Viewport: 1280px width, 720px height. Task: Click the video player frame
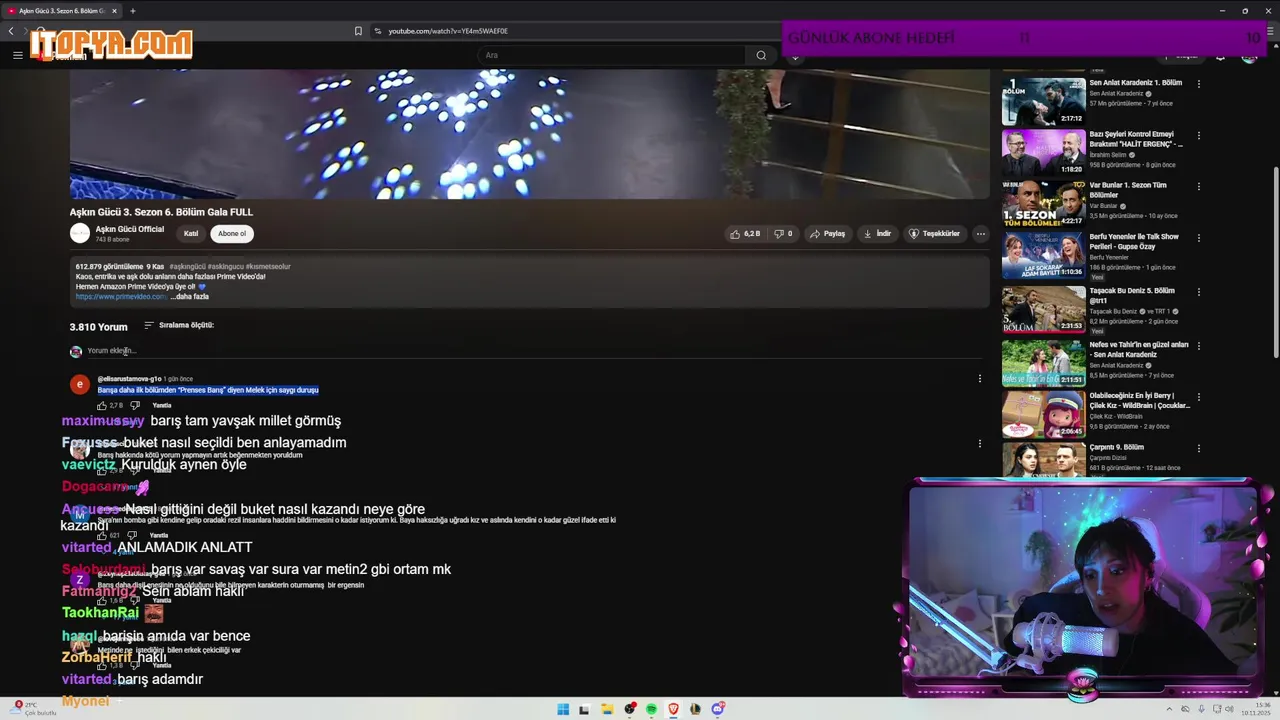[x=529, y=133]
